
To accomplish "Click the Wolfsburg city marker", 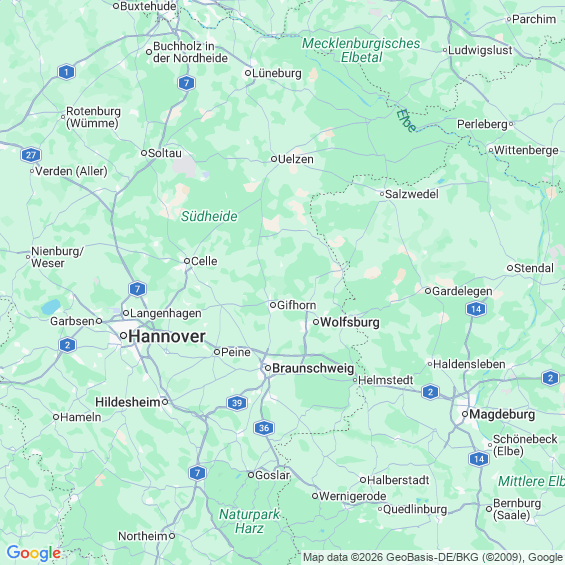I will pos(316,322).
